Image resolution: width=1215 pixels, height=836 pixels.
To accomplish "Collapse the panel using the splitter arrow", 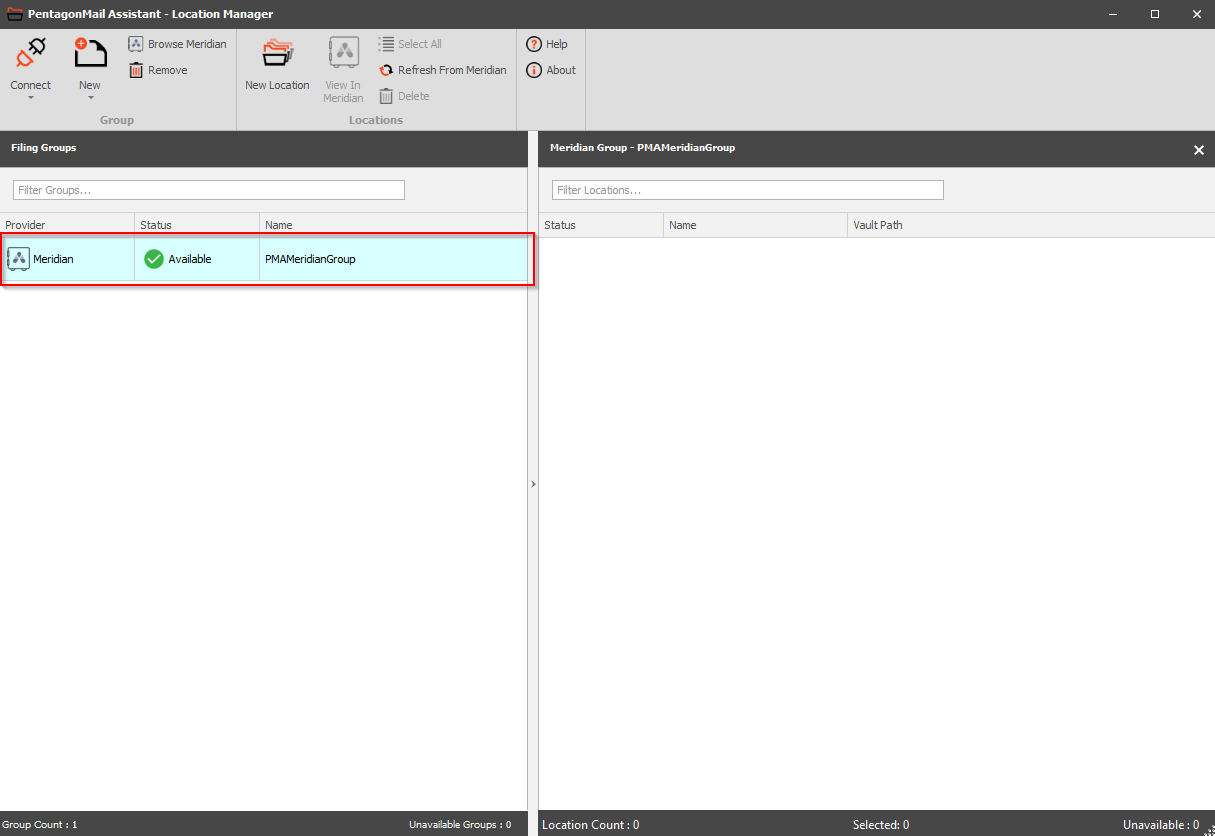I will click(x=533, y=484).
